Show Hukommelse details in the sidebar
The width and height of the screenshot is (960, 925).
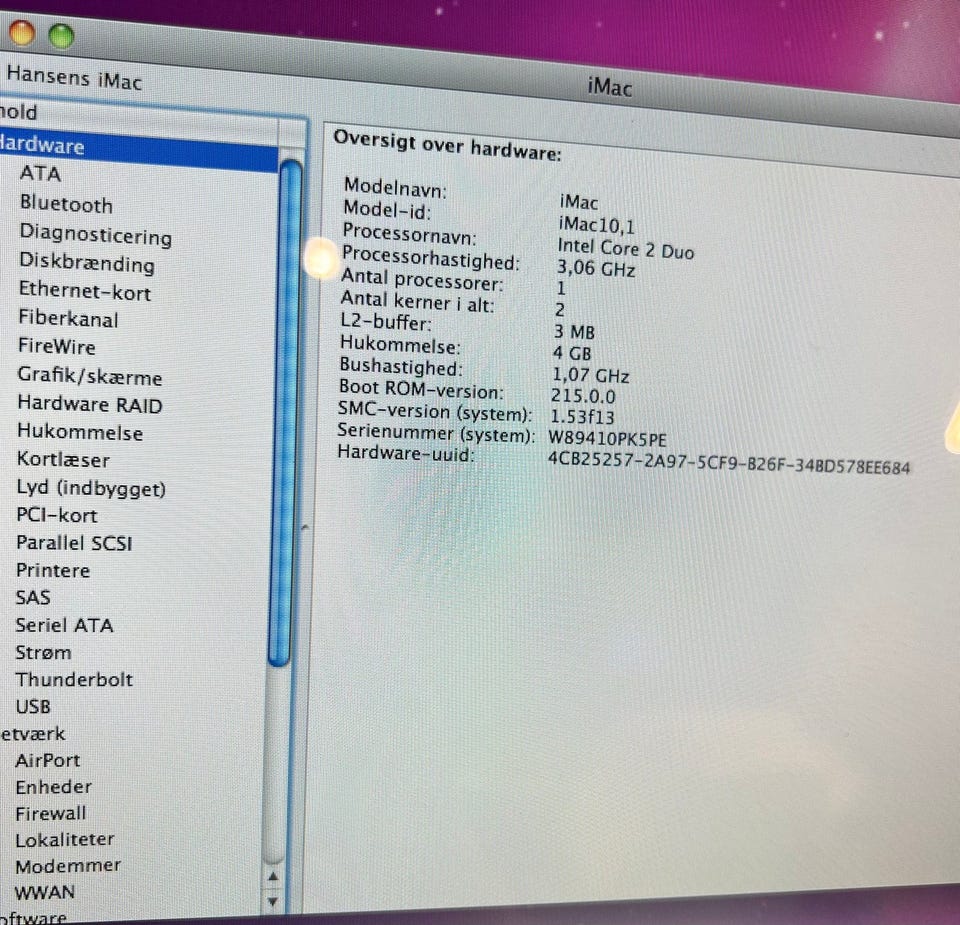(x=80, y=432)
